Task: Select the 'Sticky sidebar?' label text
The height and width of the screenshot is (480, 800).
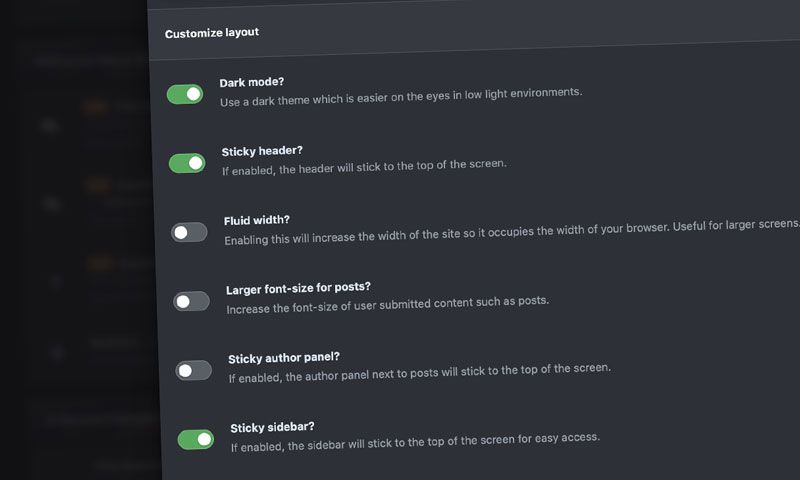Action: coord(272,427)
